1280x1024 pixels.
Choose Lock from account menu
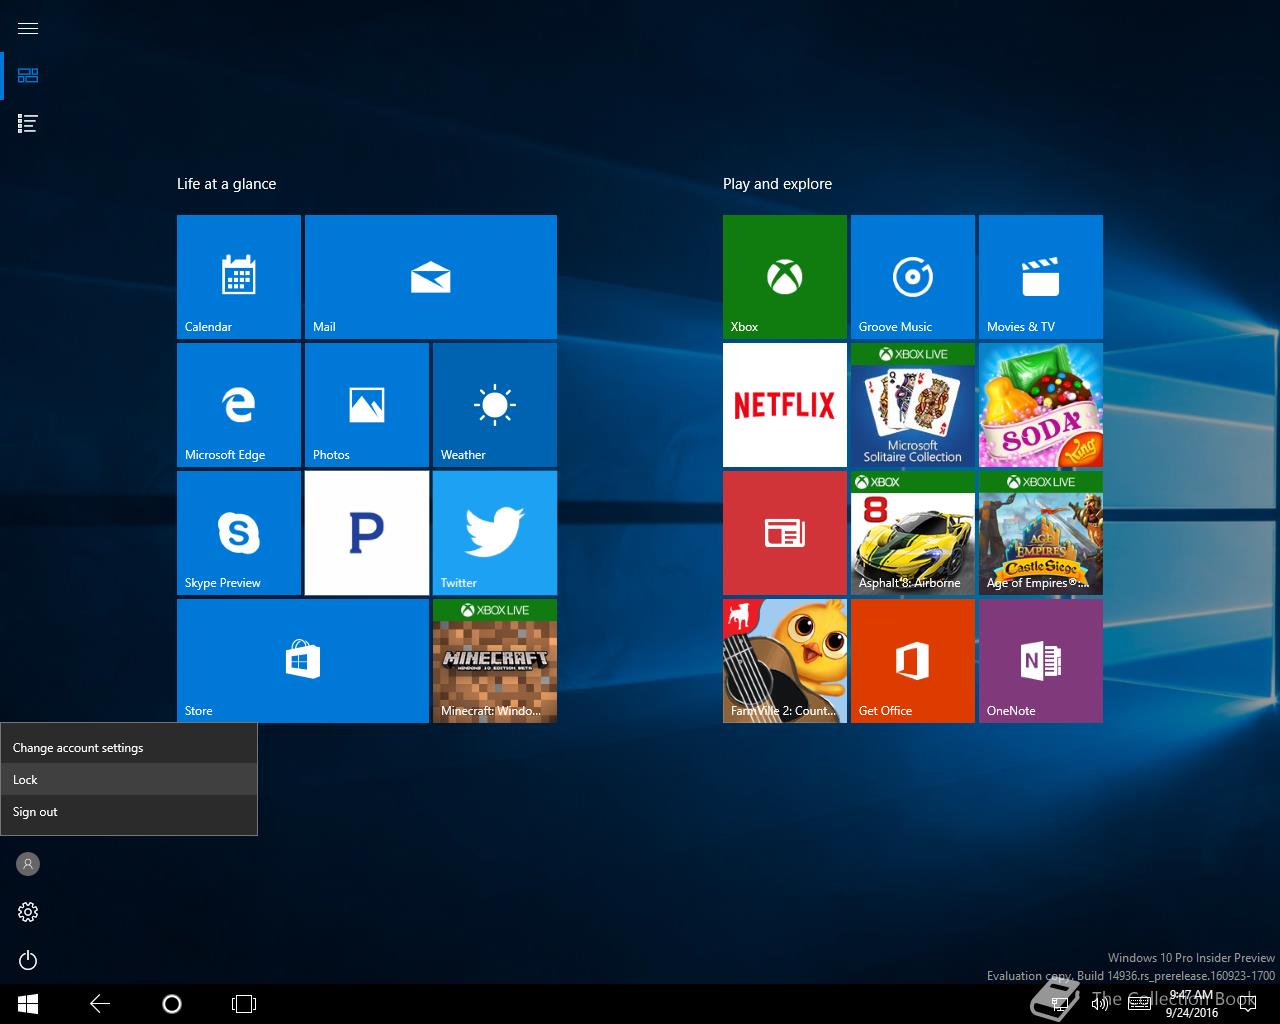pyautogui.click(x=129, y=780)
